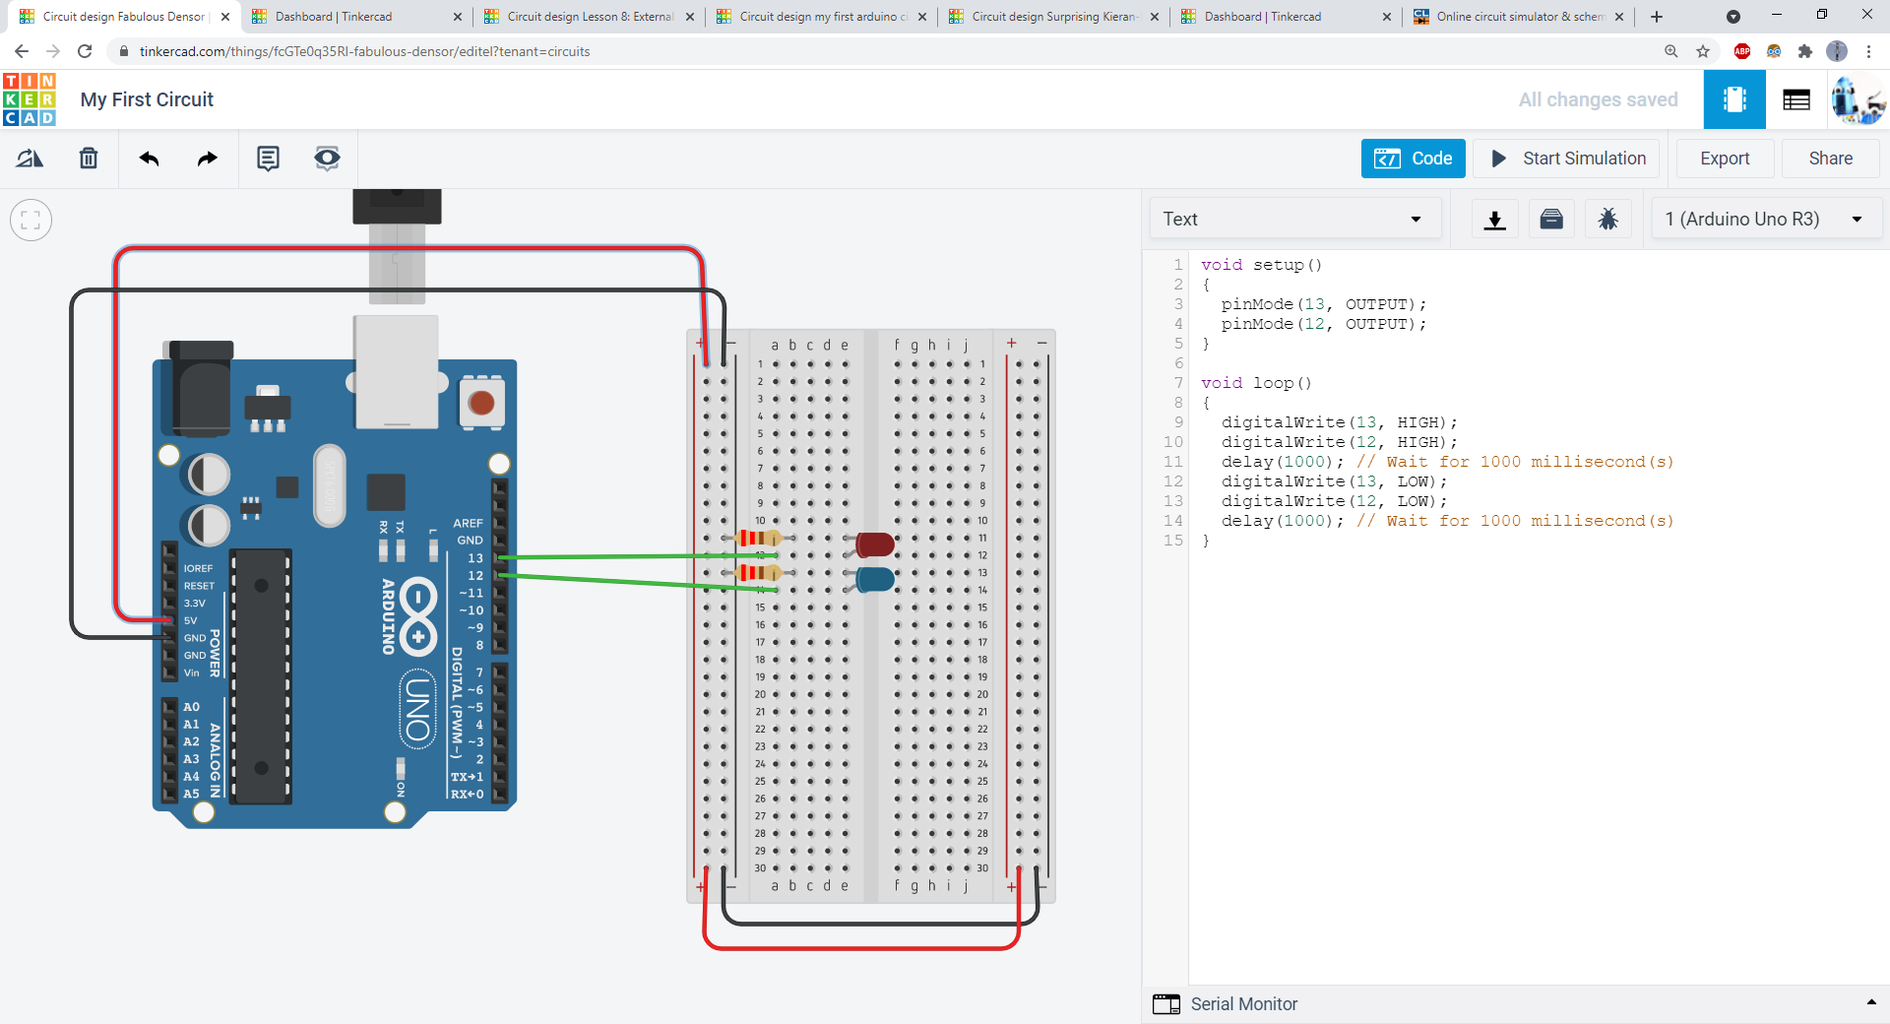The image size is (1890, 1024).
Task: Open the debugger bug icon
Action: click(x=1608, y=219)
